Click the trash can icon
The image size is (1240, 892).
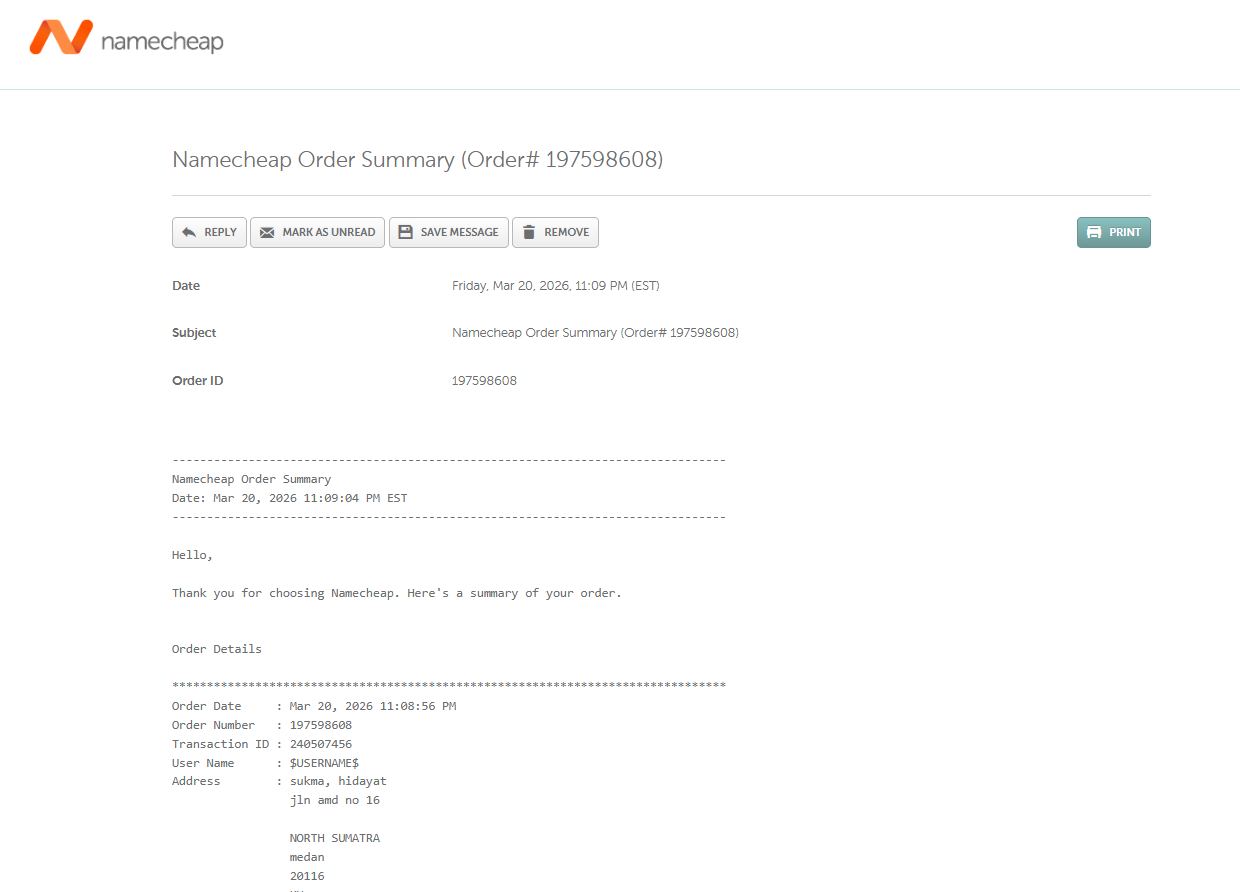pos(529,232)
